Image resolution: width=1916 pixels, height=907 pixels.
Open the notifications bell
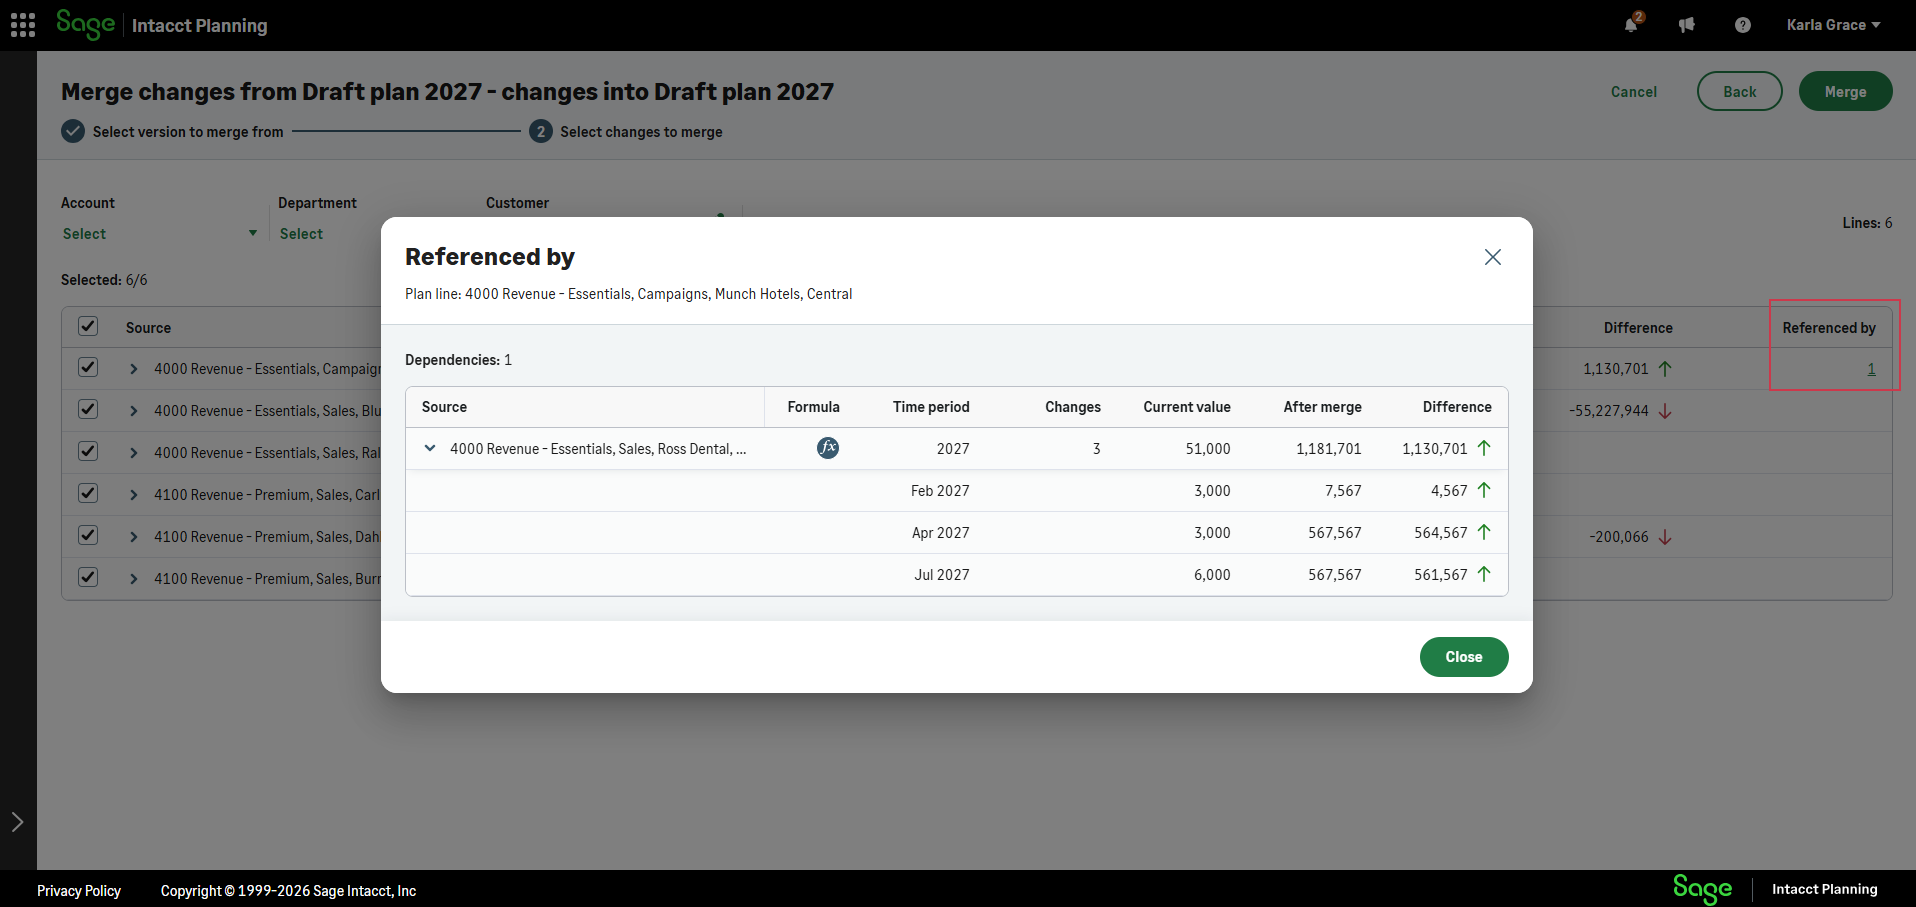[x=1632, y=24]
